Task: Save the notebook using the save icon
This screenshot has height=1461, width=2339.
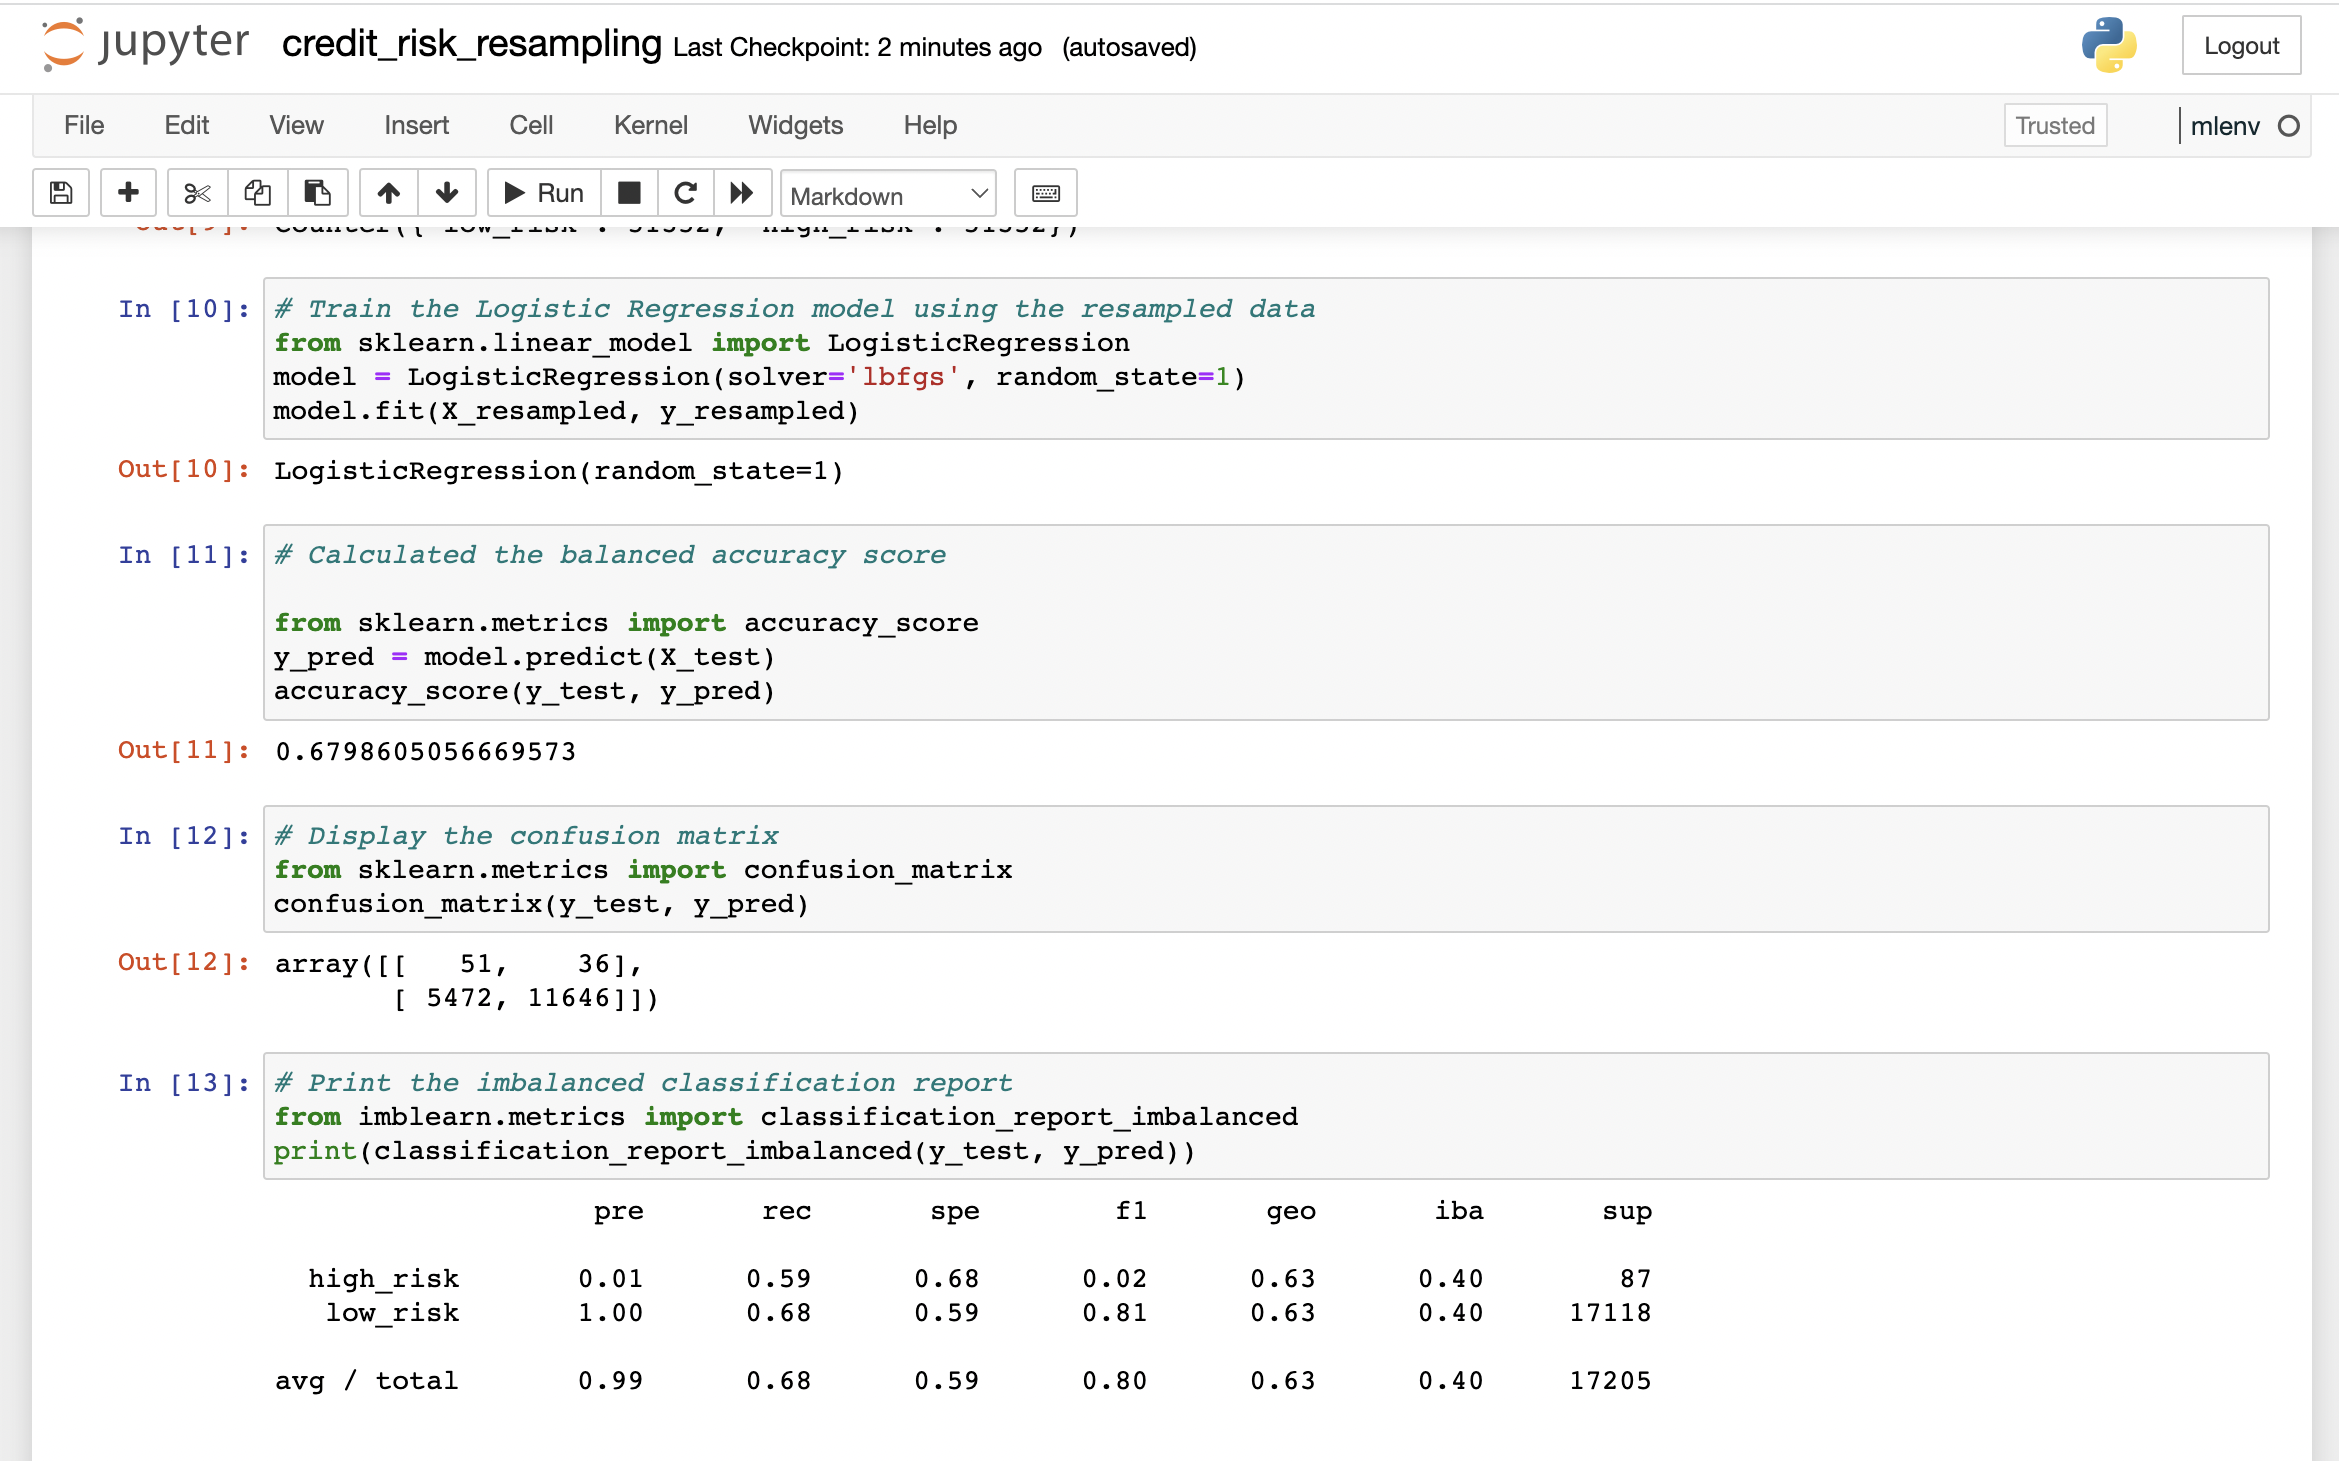Action: pyautogui.click(x=60, y=192)
